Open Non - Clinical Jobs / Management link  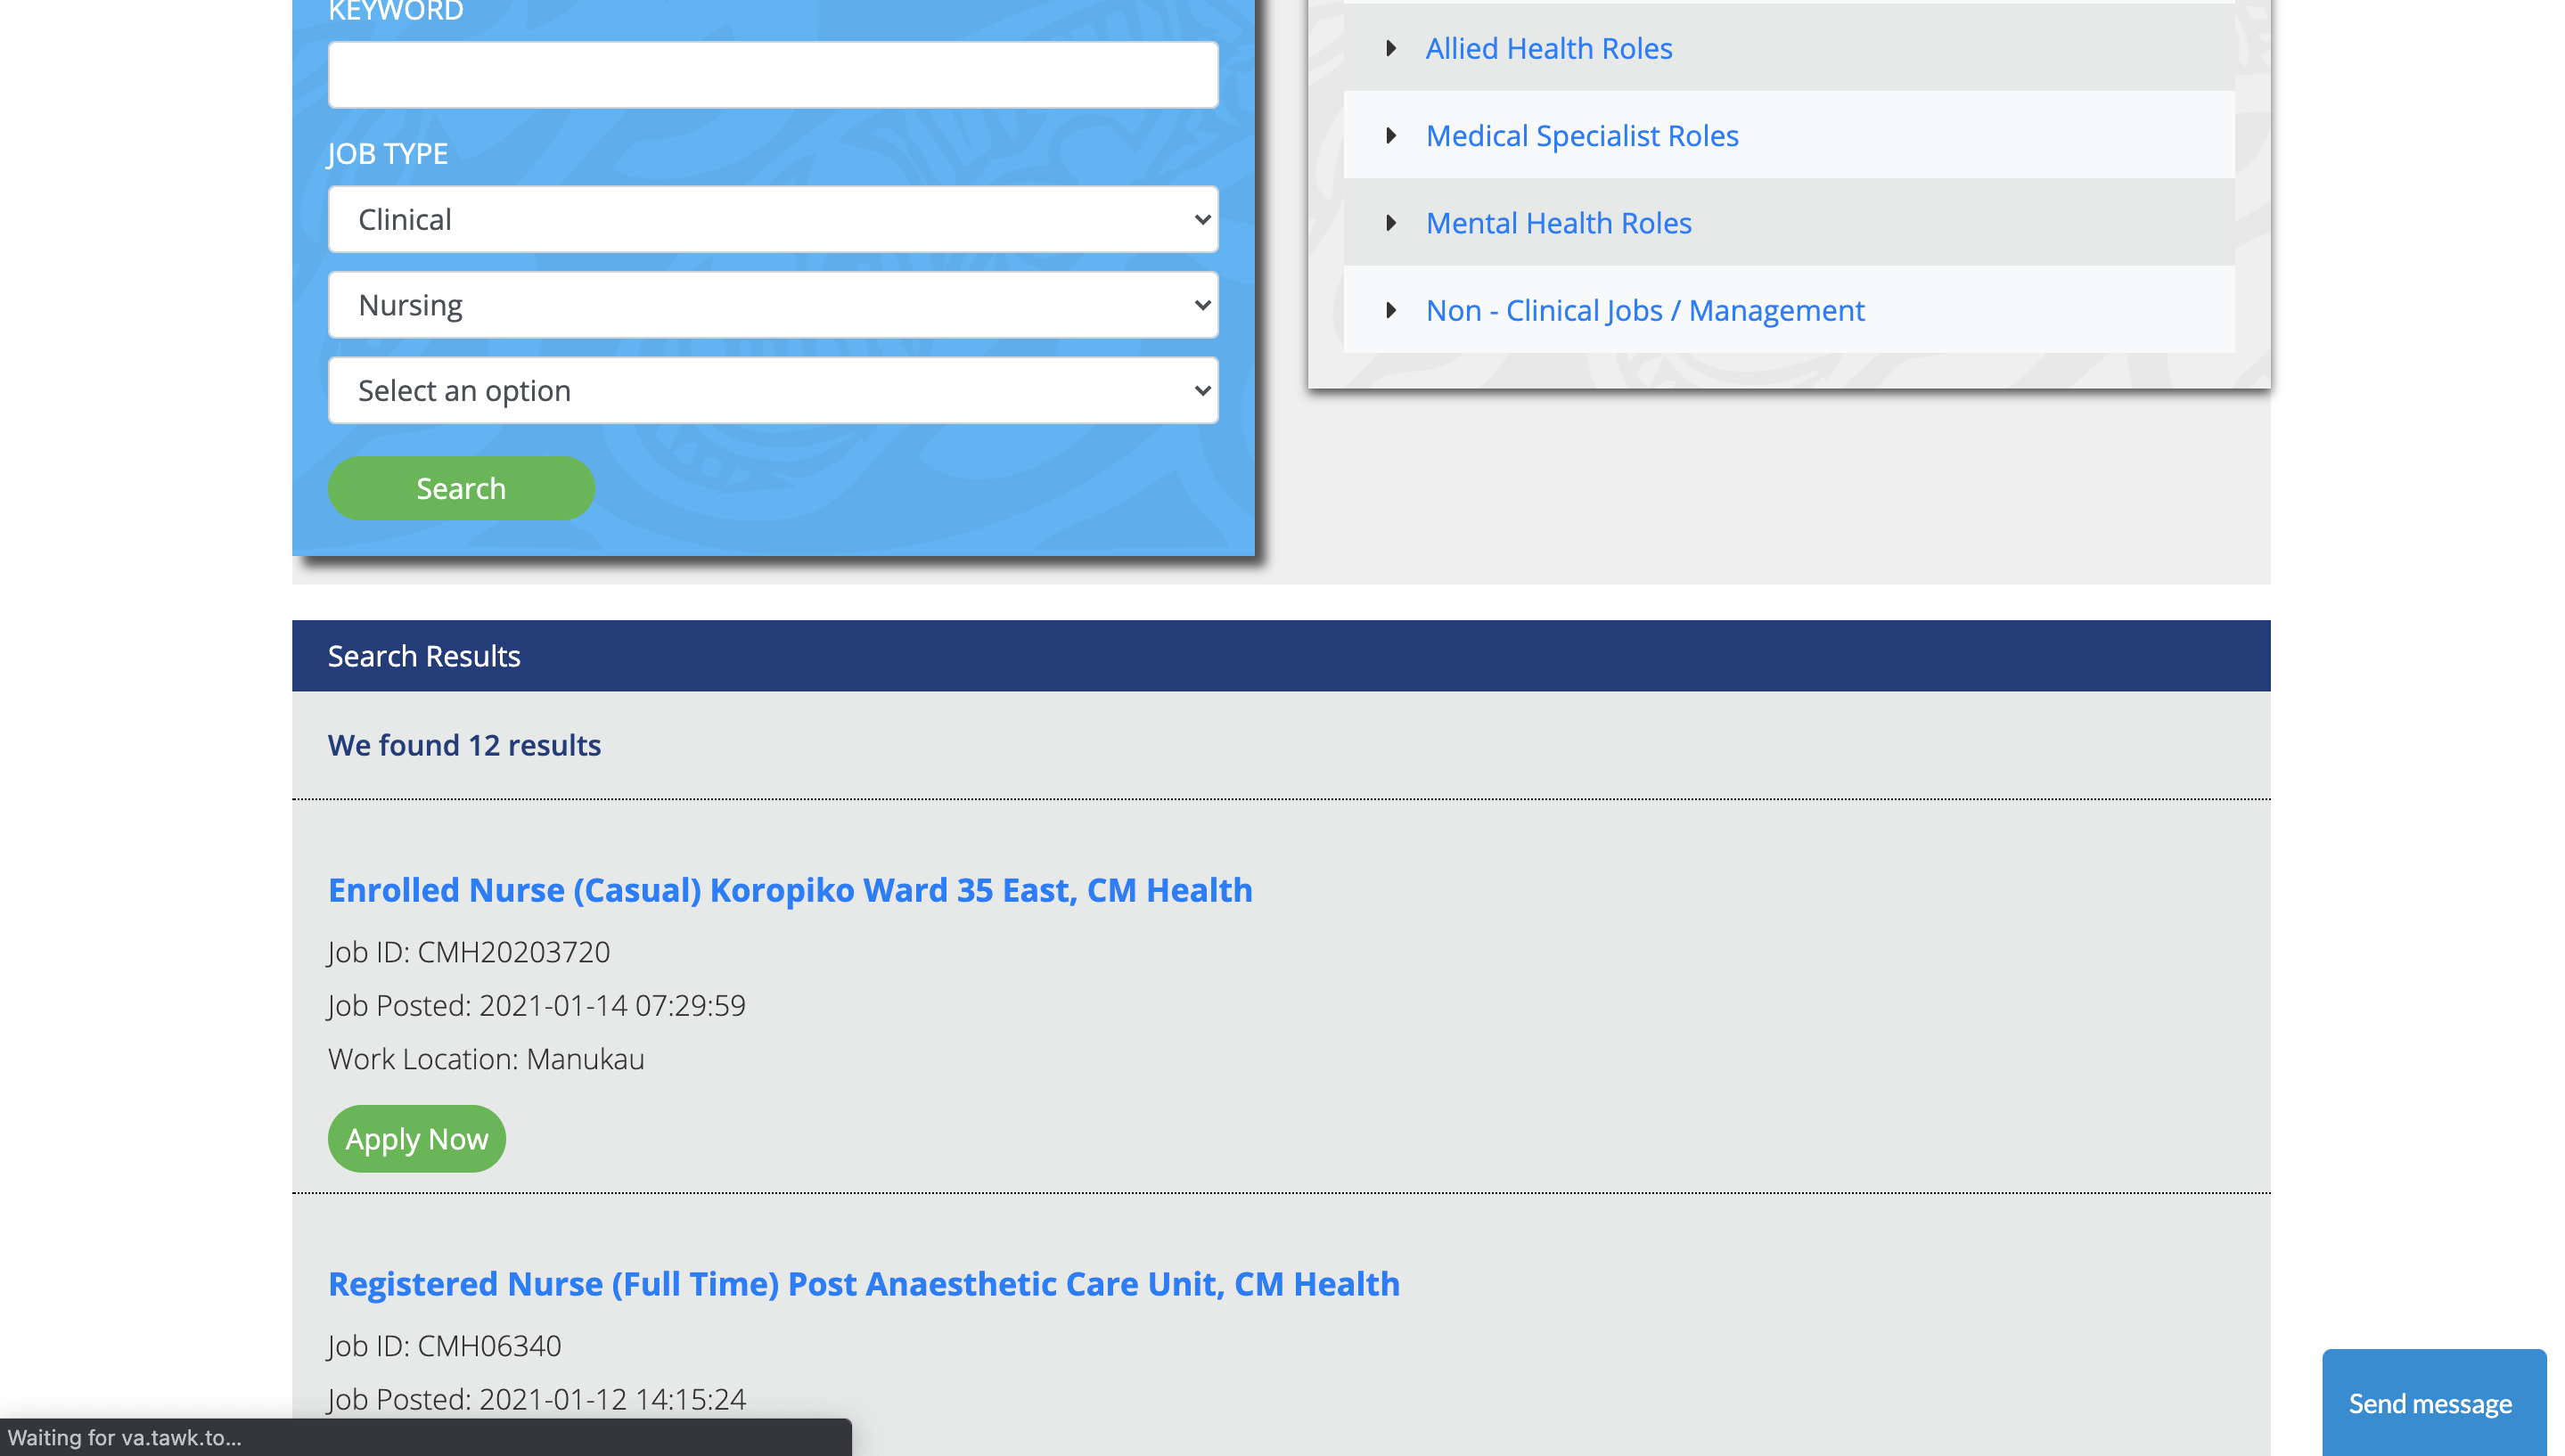coord(1645,310)
